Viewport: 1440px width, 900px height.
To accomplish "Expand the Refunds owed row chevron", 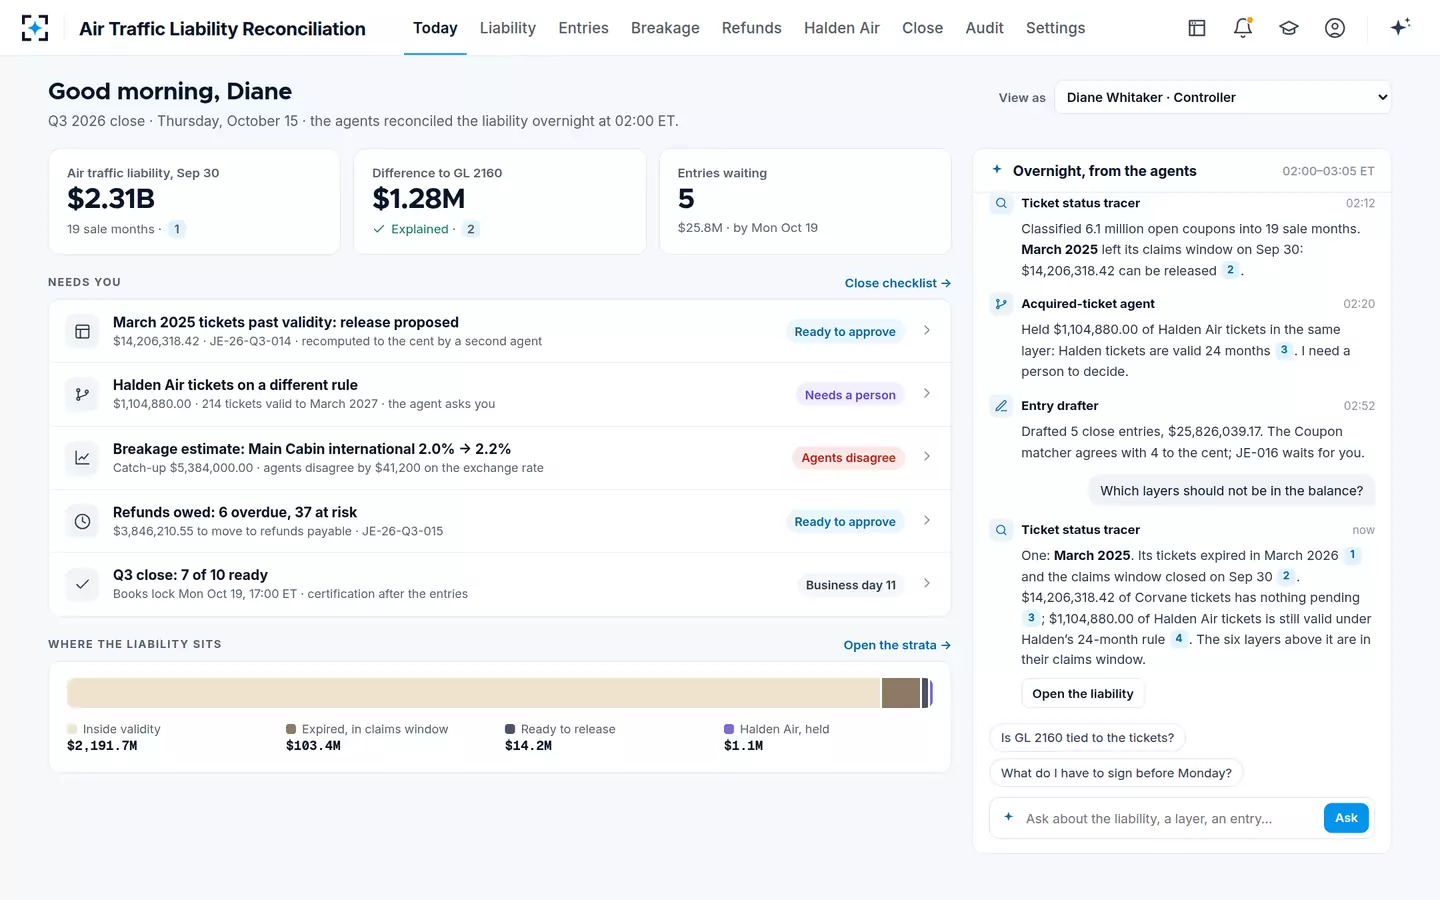I will click(x=927, y=520).
